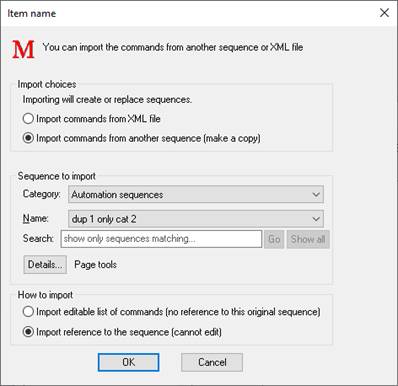Open the Name dropdown arrow
The width and height of the screenshot is (398, 386).
[x=316, y=219]
